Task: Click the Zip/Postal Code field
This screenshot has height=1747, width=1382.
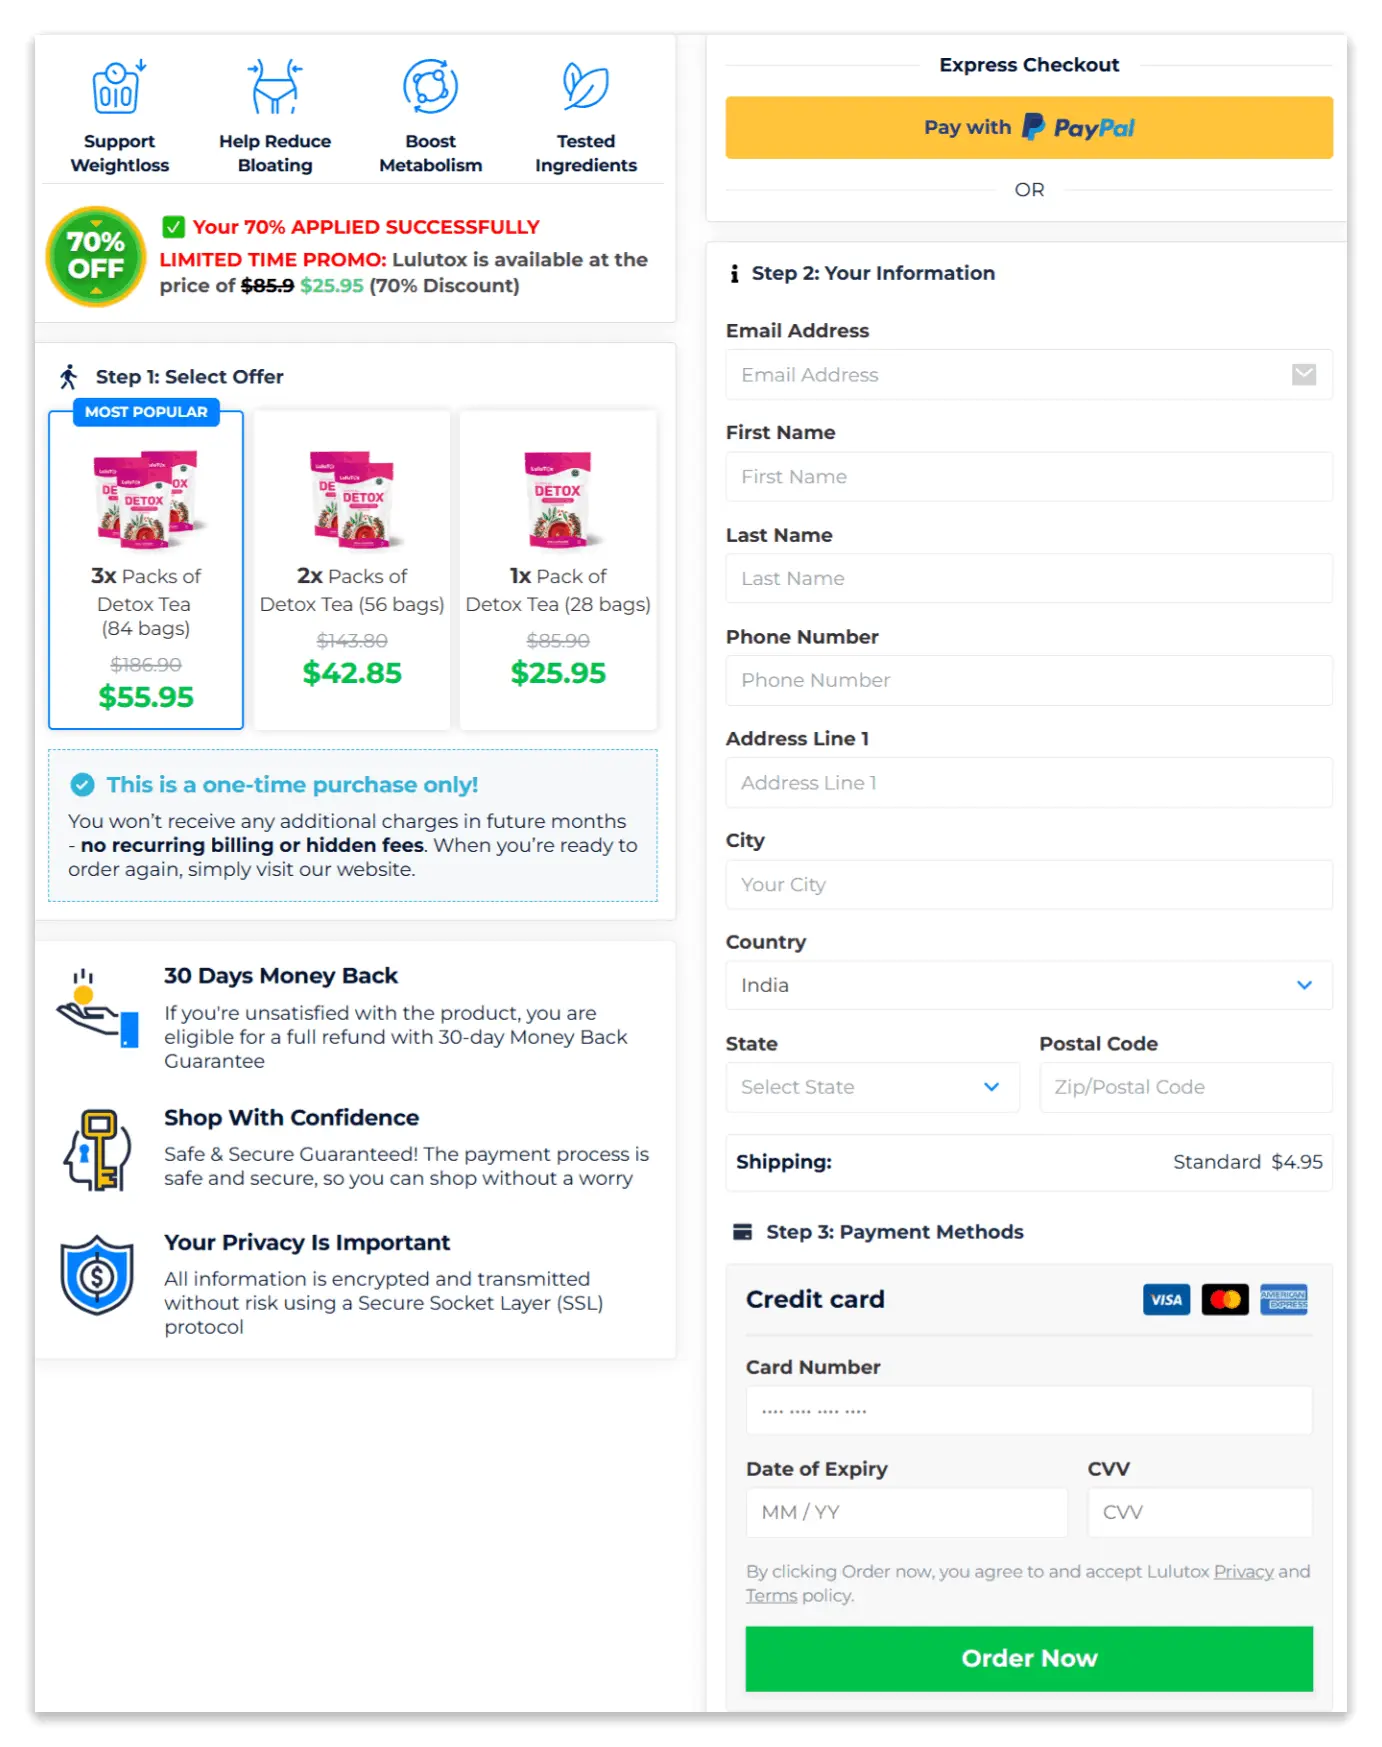Action: click(x=1185, y=1087)
